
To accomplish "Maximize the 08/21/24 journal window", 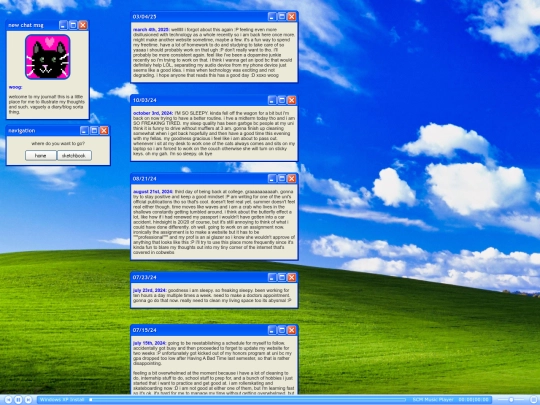I will click(x=282, y=178).
